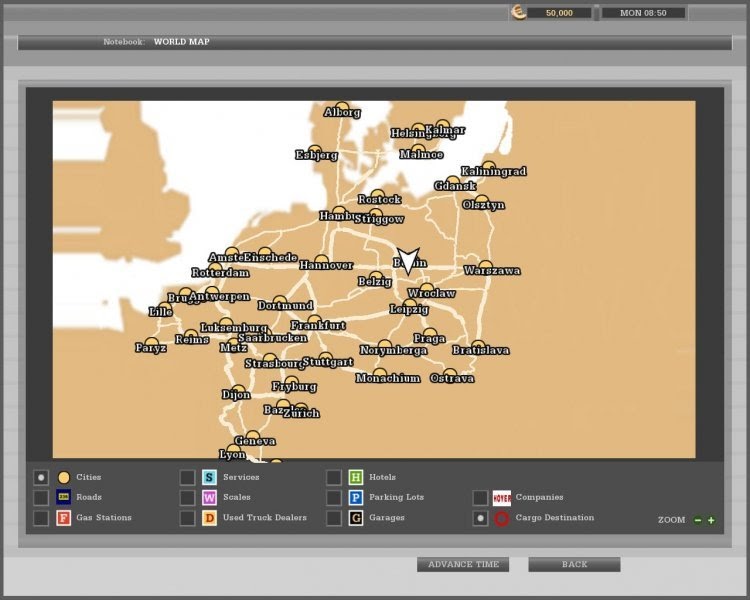Click the Ostrava label on map
Screen dimensions: 750x600
452,378
